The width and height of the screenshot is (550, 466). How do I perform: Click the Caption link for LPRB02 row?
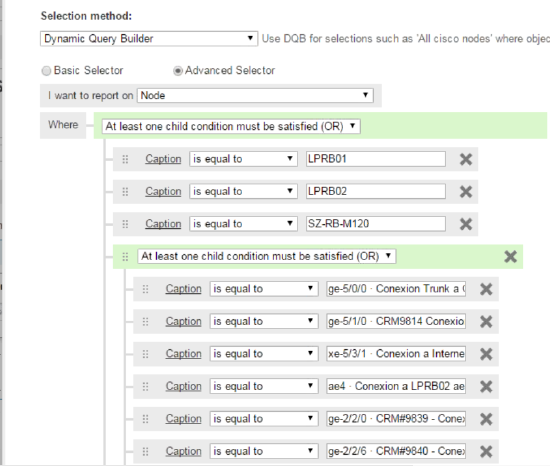[x=163, y=191]
